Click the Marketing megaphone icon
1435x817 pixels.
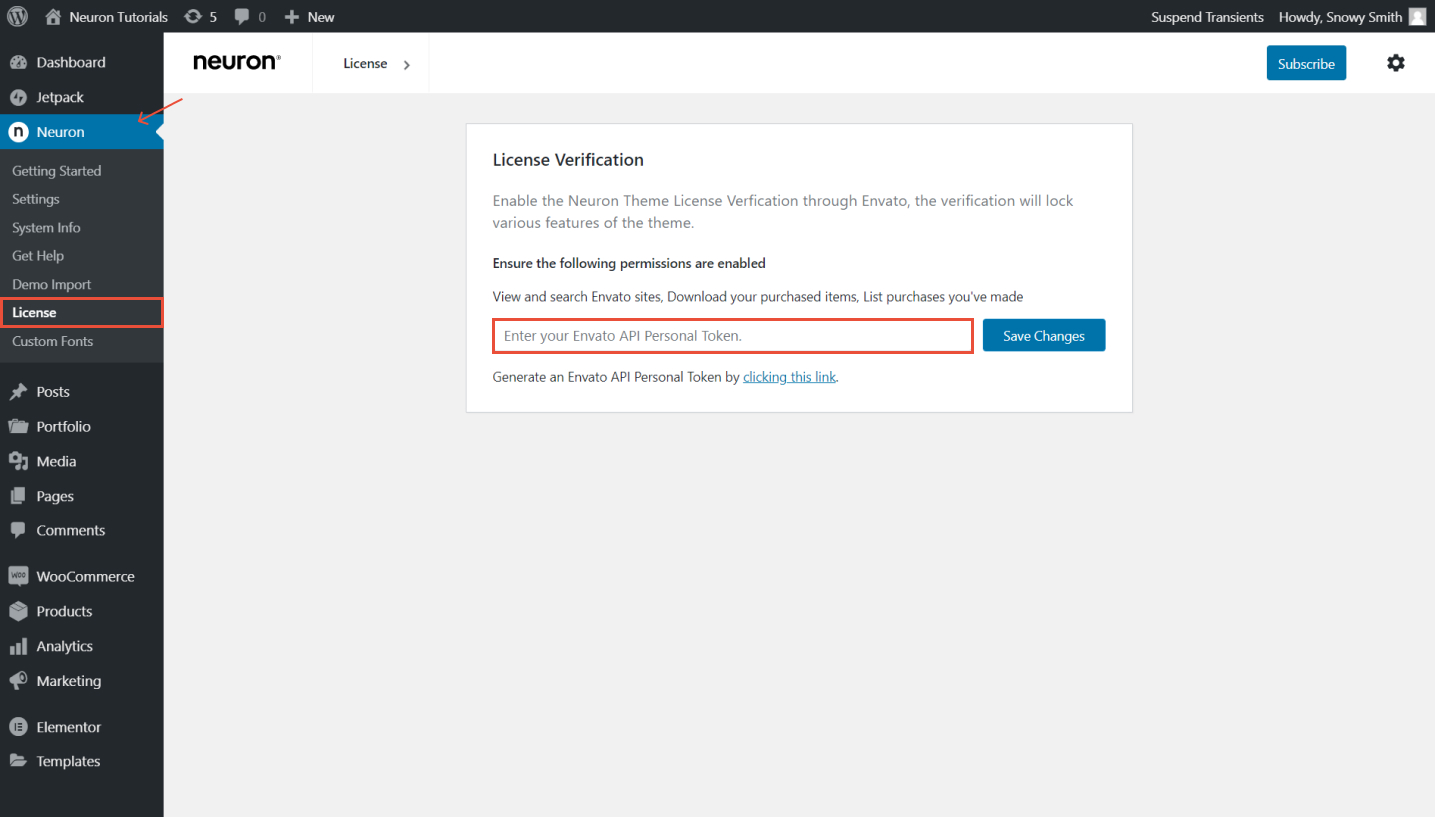tap(18, 681)
